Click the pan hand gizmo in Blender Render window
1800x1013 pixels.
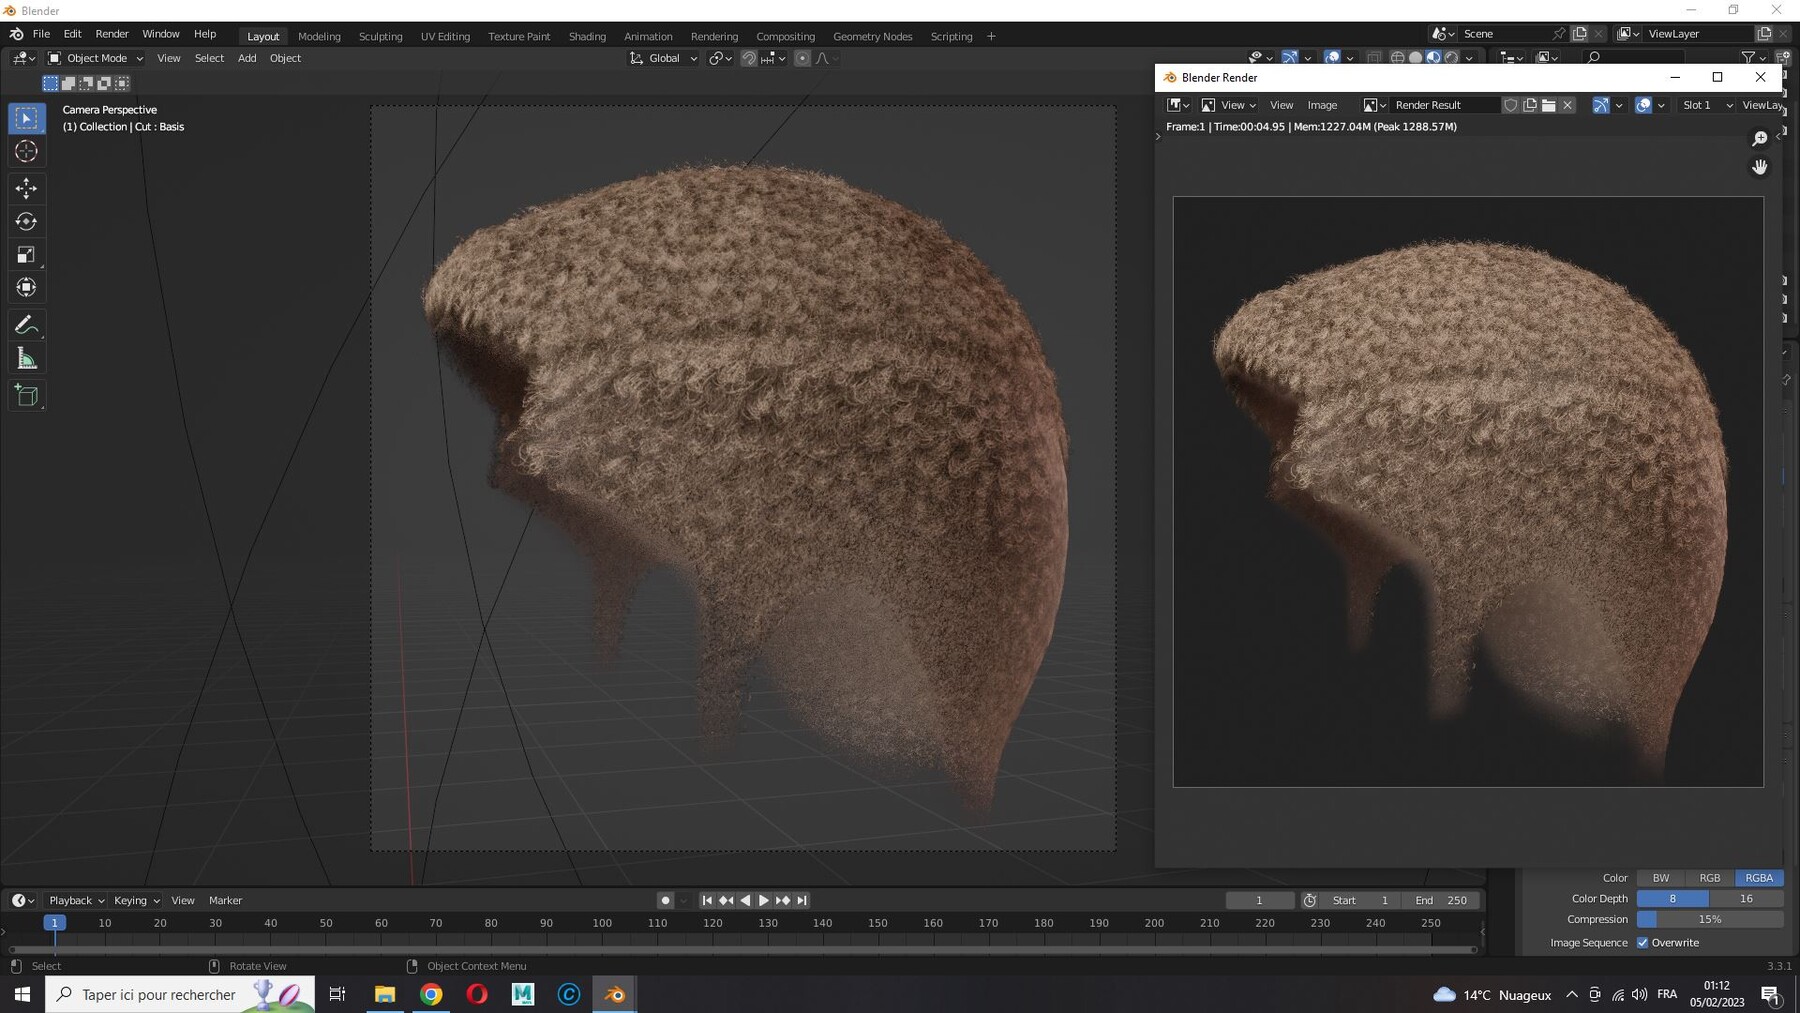1760,167
